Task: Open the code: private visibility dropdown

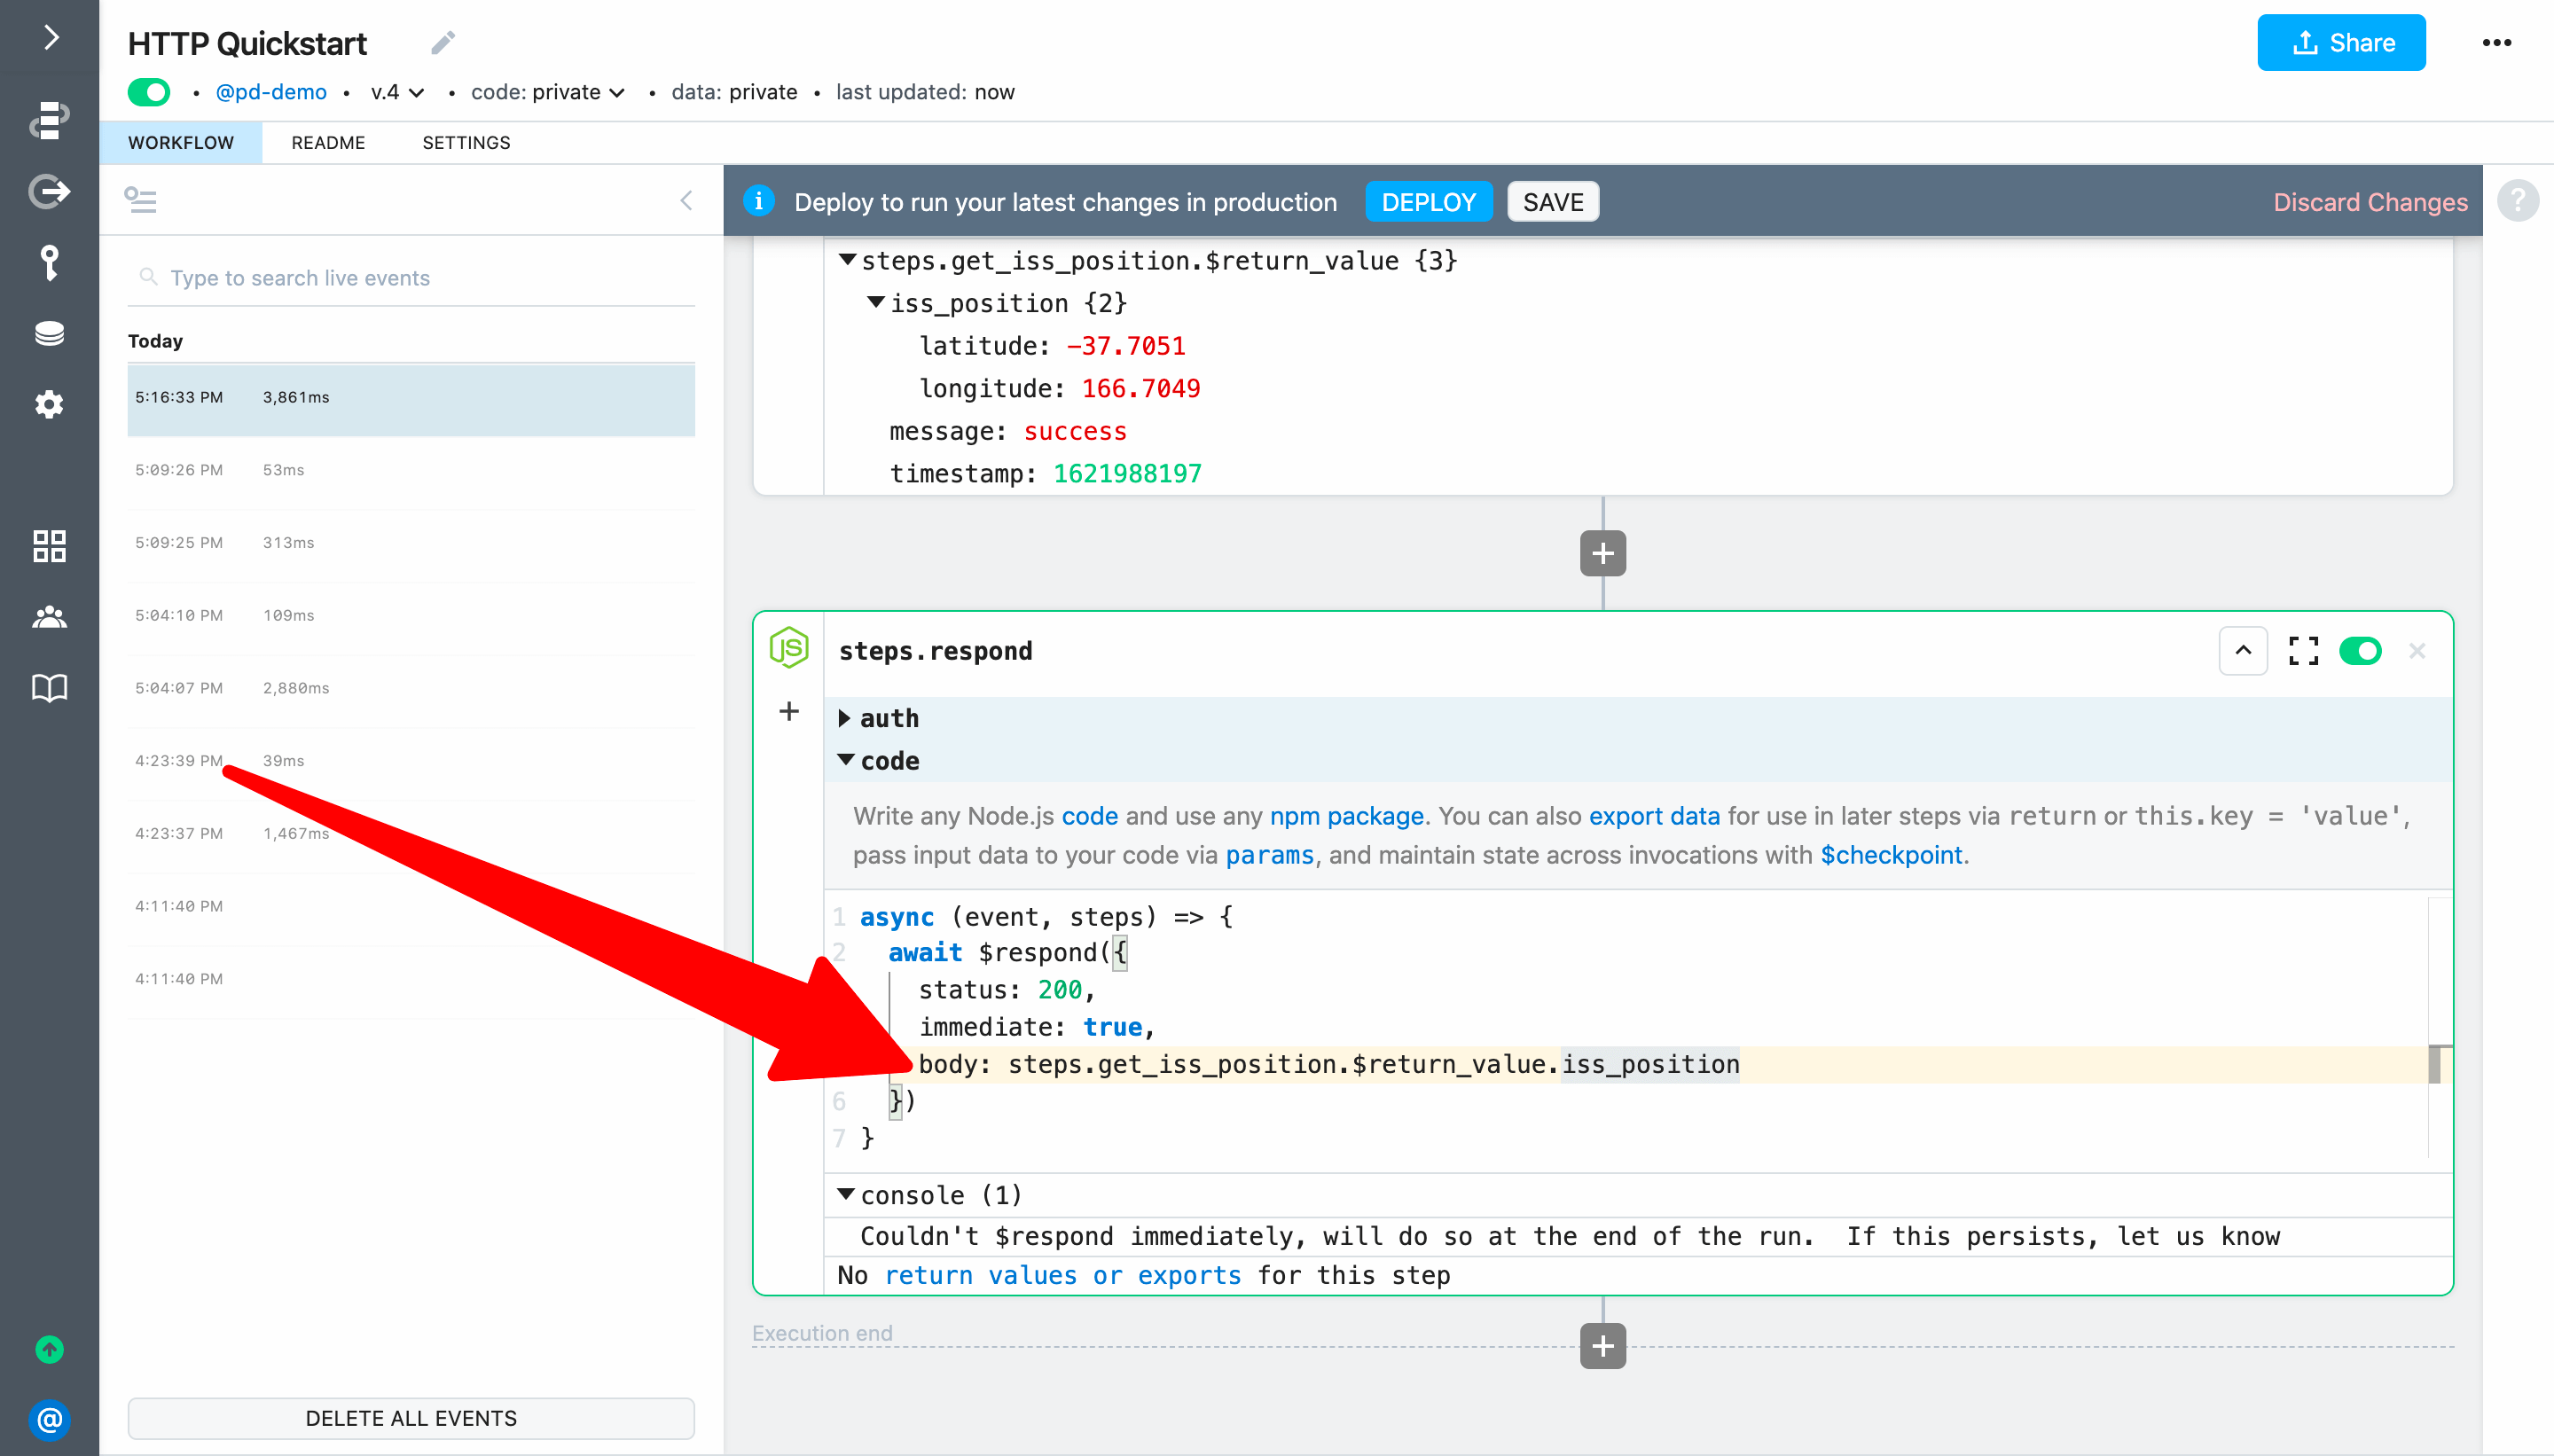Action: (548, 92)
